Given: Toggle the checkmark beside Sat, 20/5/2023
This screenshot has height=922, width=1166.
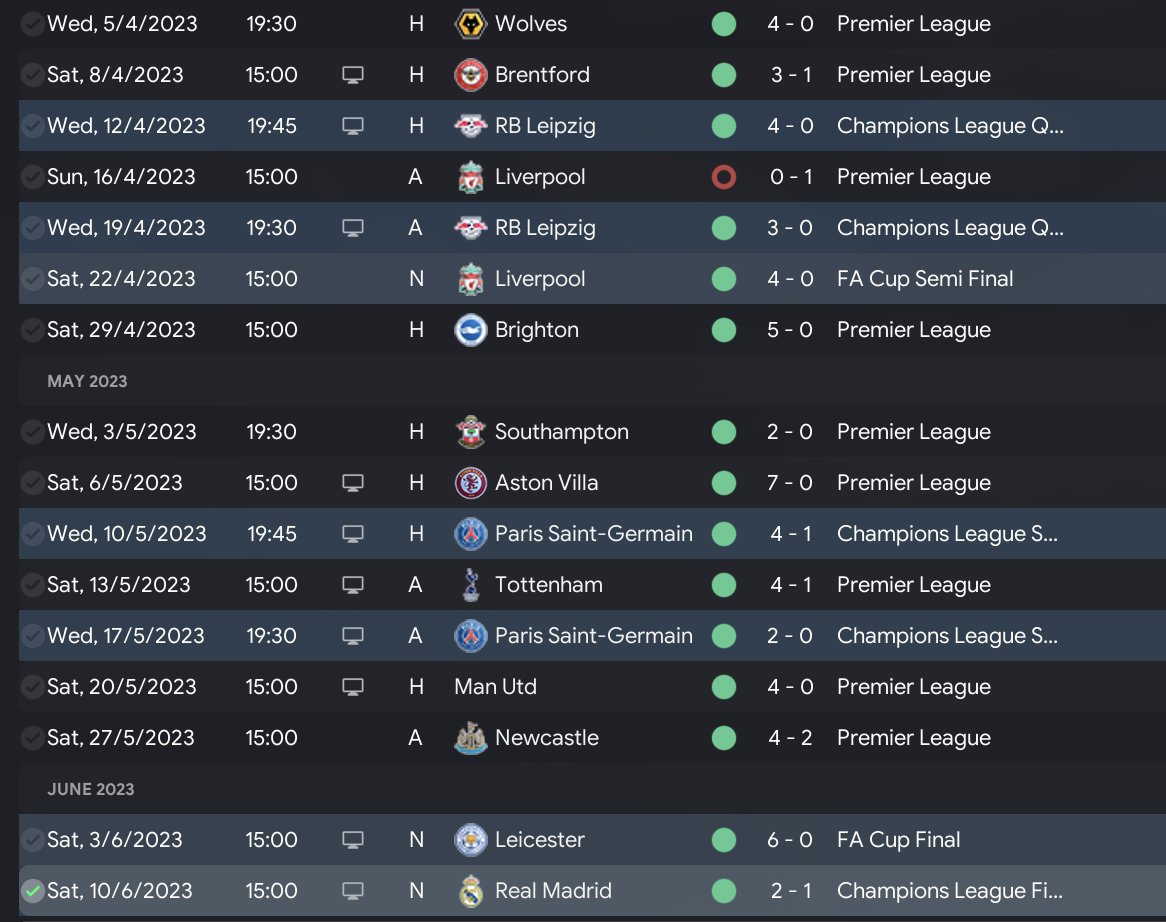Looking at the screenshot, I should pyautogui.click(x=33, y=687).
